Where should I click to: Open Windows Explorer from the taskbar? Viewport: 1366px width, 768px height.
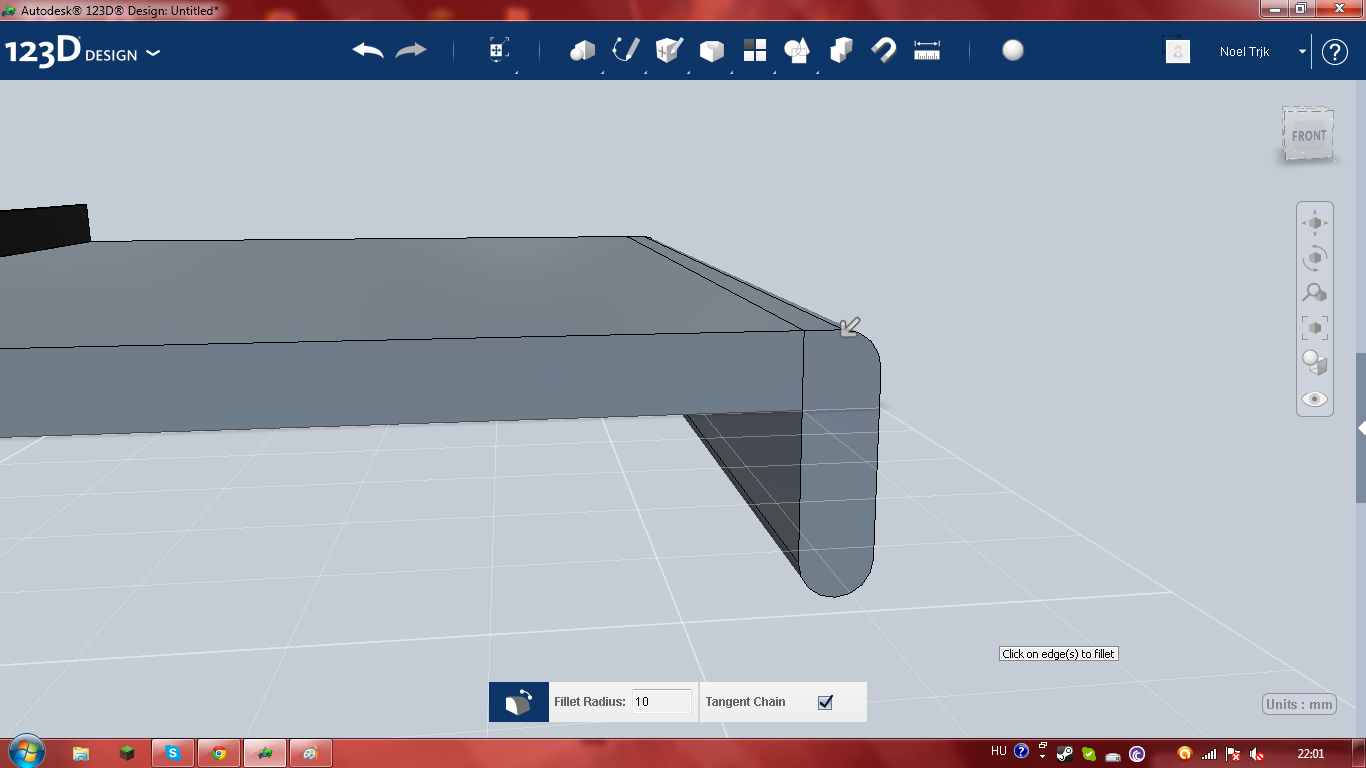pyautogui.click(x=81, y=753)
